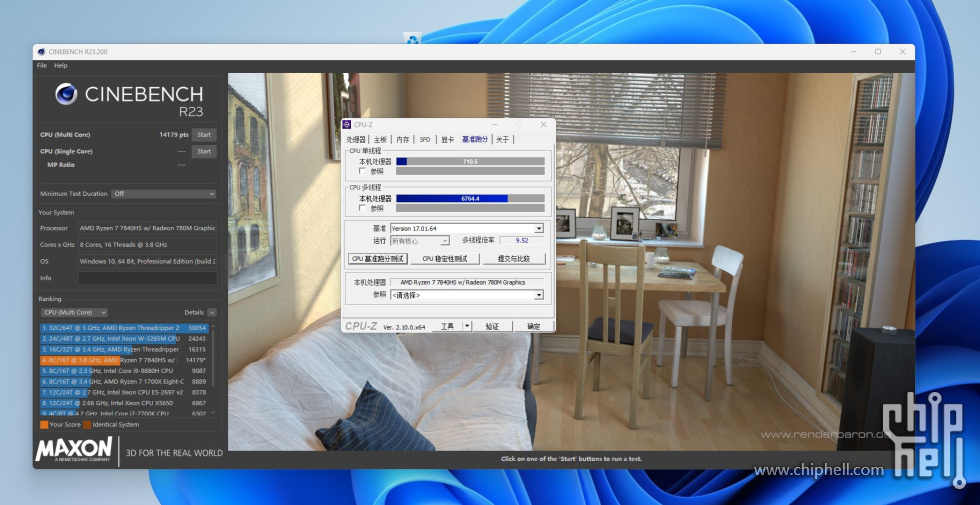Click the multi-thread bar showing 6764.4
This screenshot has width=980, height=505.
point(471,199)
